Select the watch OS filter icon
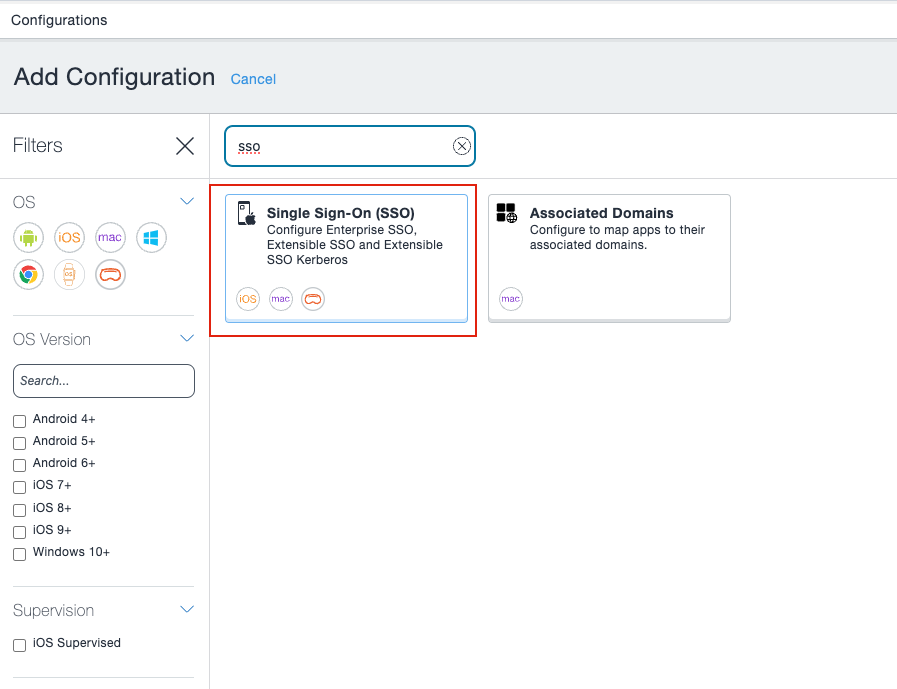 69,274
